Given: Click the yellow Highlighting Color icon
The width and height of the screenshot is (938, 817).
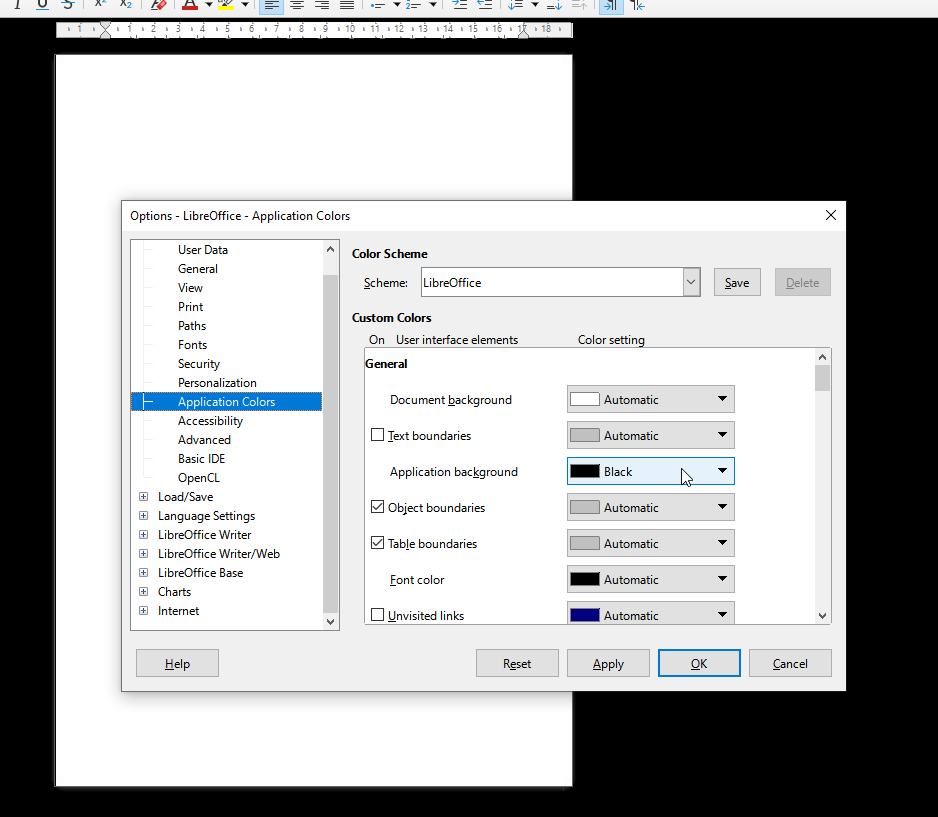Looking at the screenshot, I should coord(226,5).
